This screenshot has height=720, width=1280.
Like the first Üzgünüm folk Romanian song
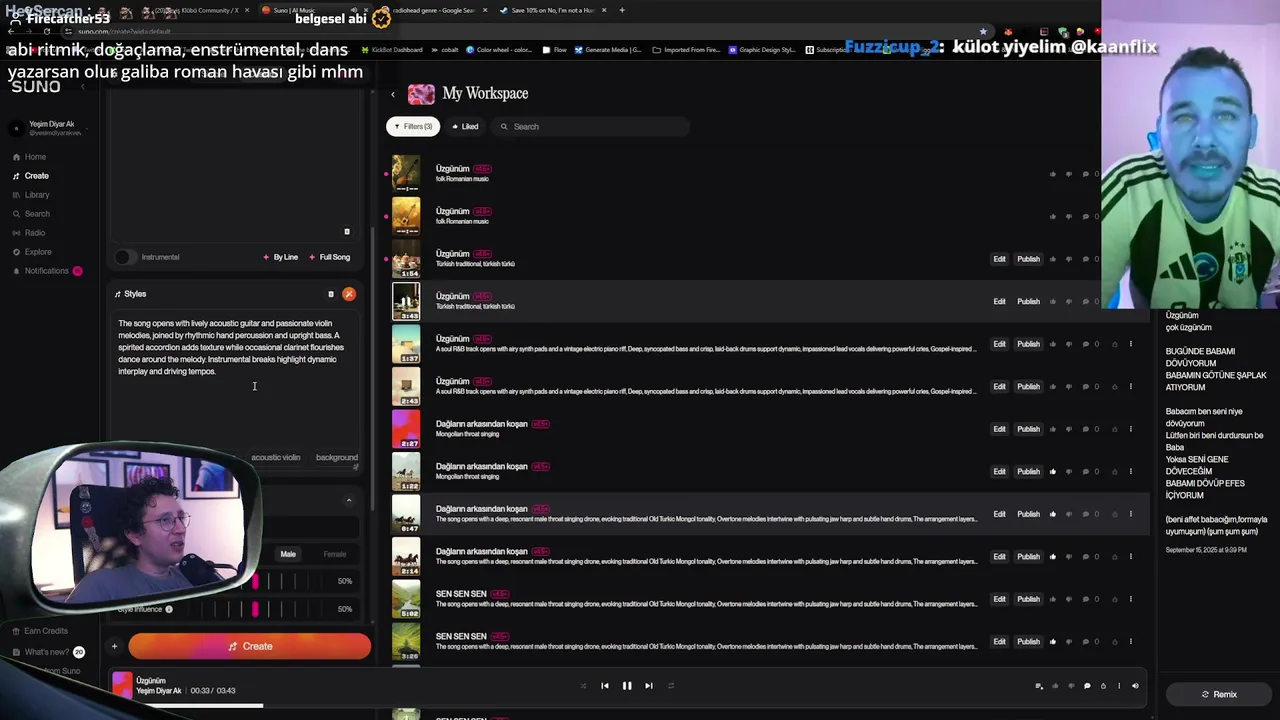pyautogui.click(x=1053, y=174)
